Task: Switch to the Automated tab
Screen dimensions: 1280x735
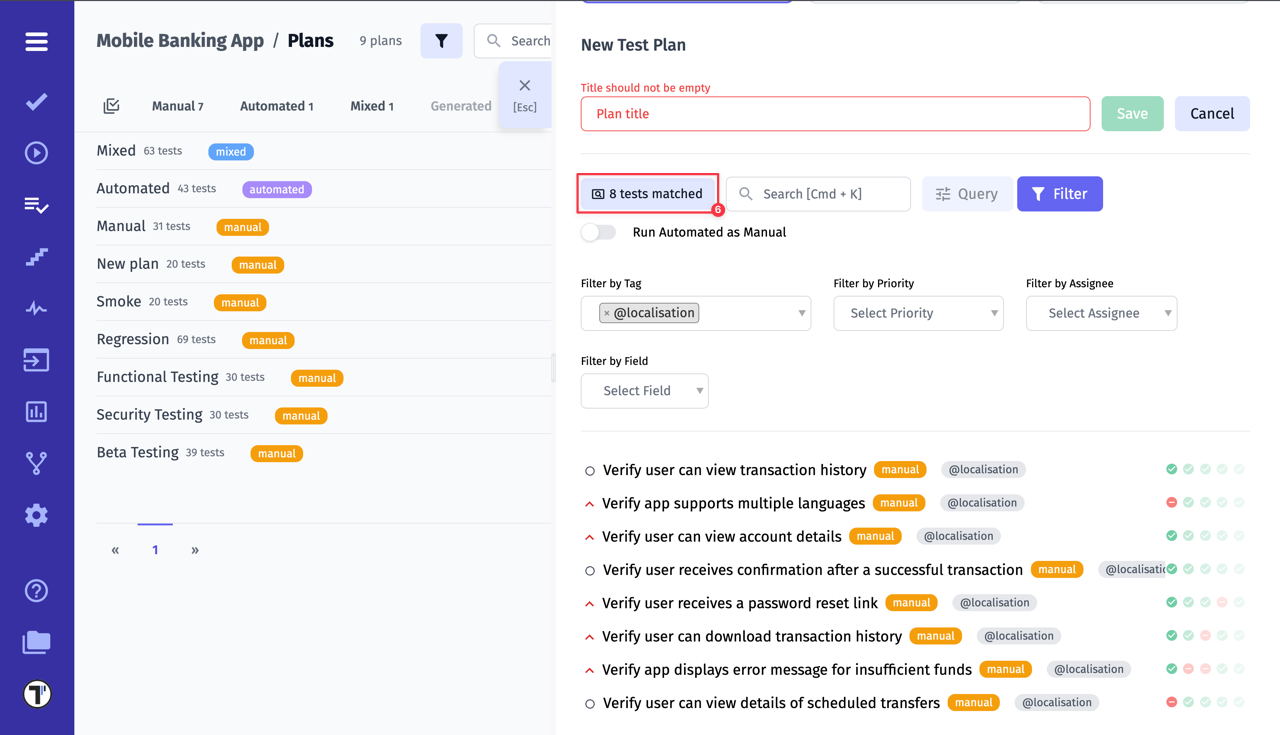Action: tap(276, 105)
